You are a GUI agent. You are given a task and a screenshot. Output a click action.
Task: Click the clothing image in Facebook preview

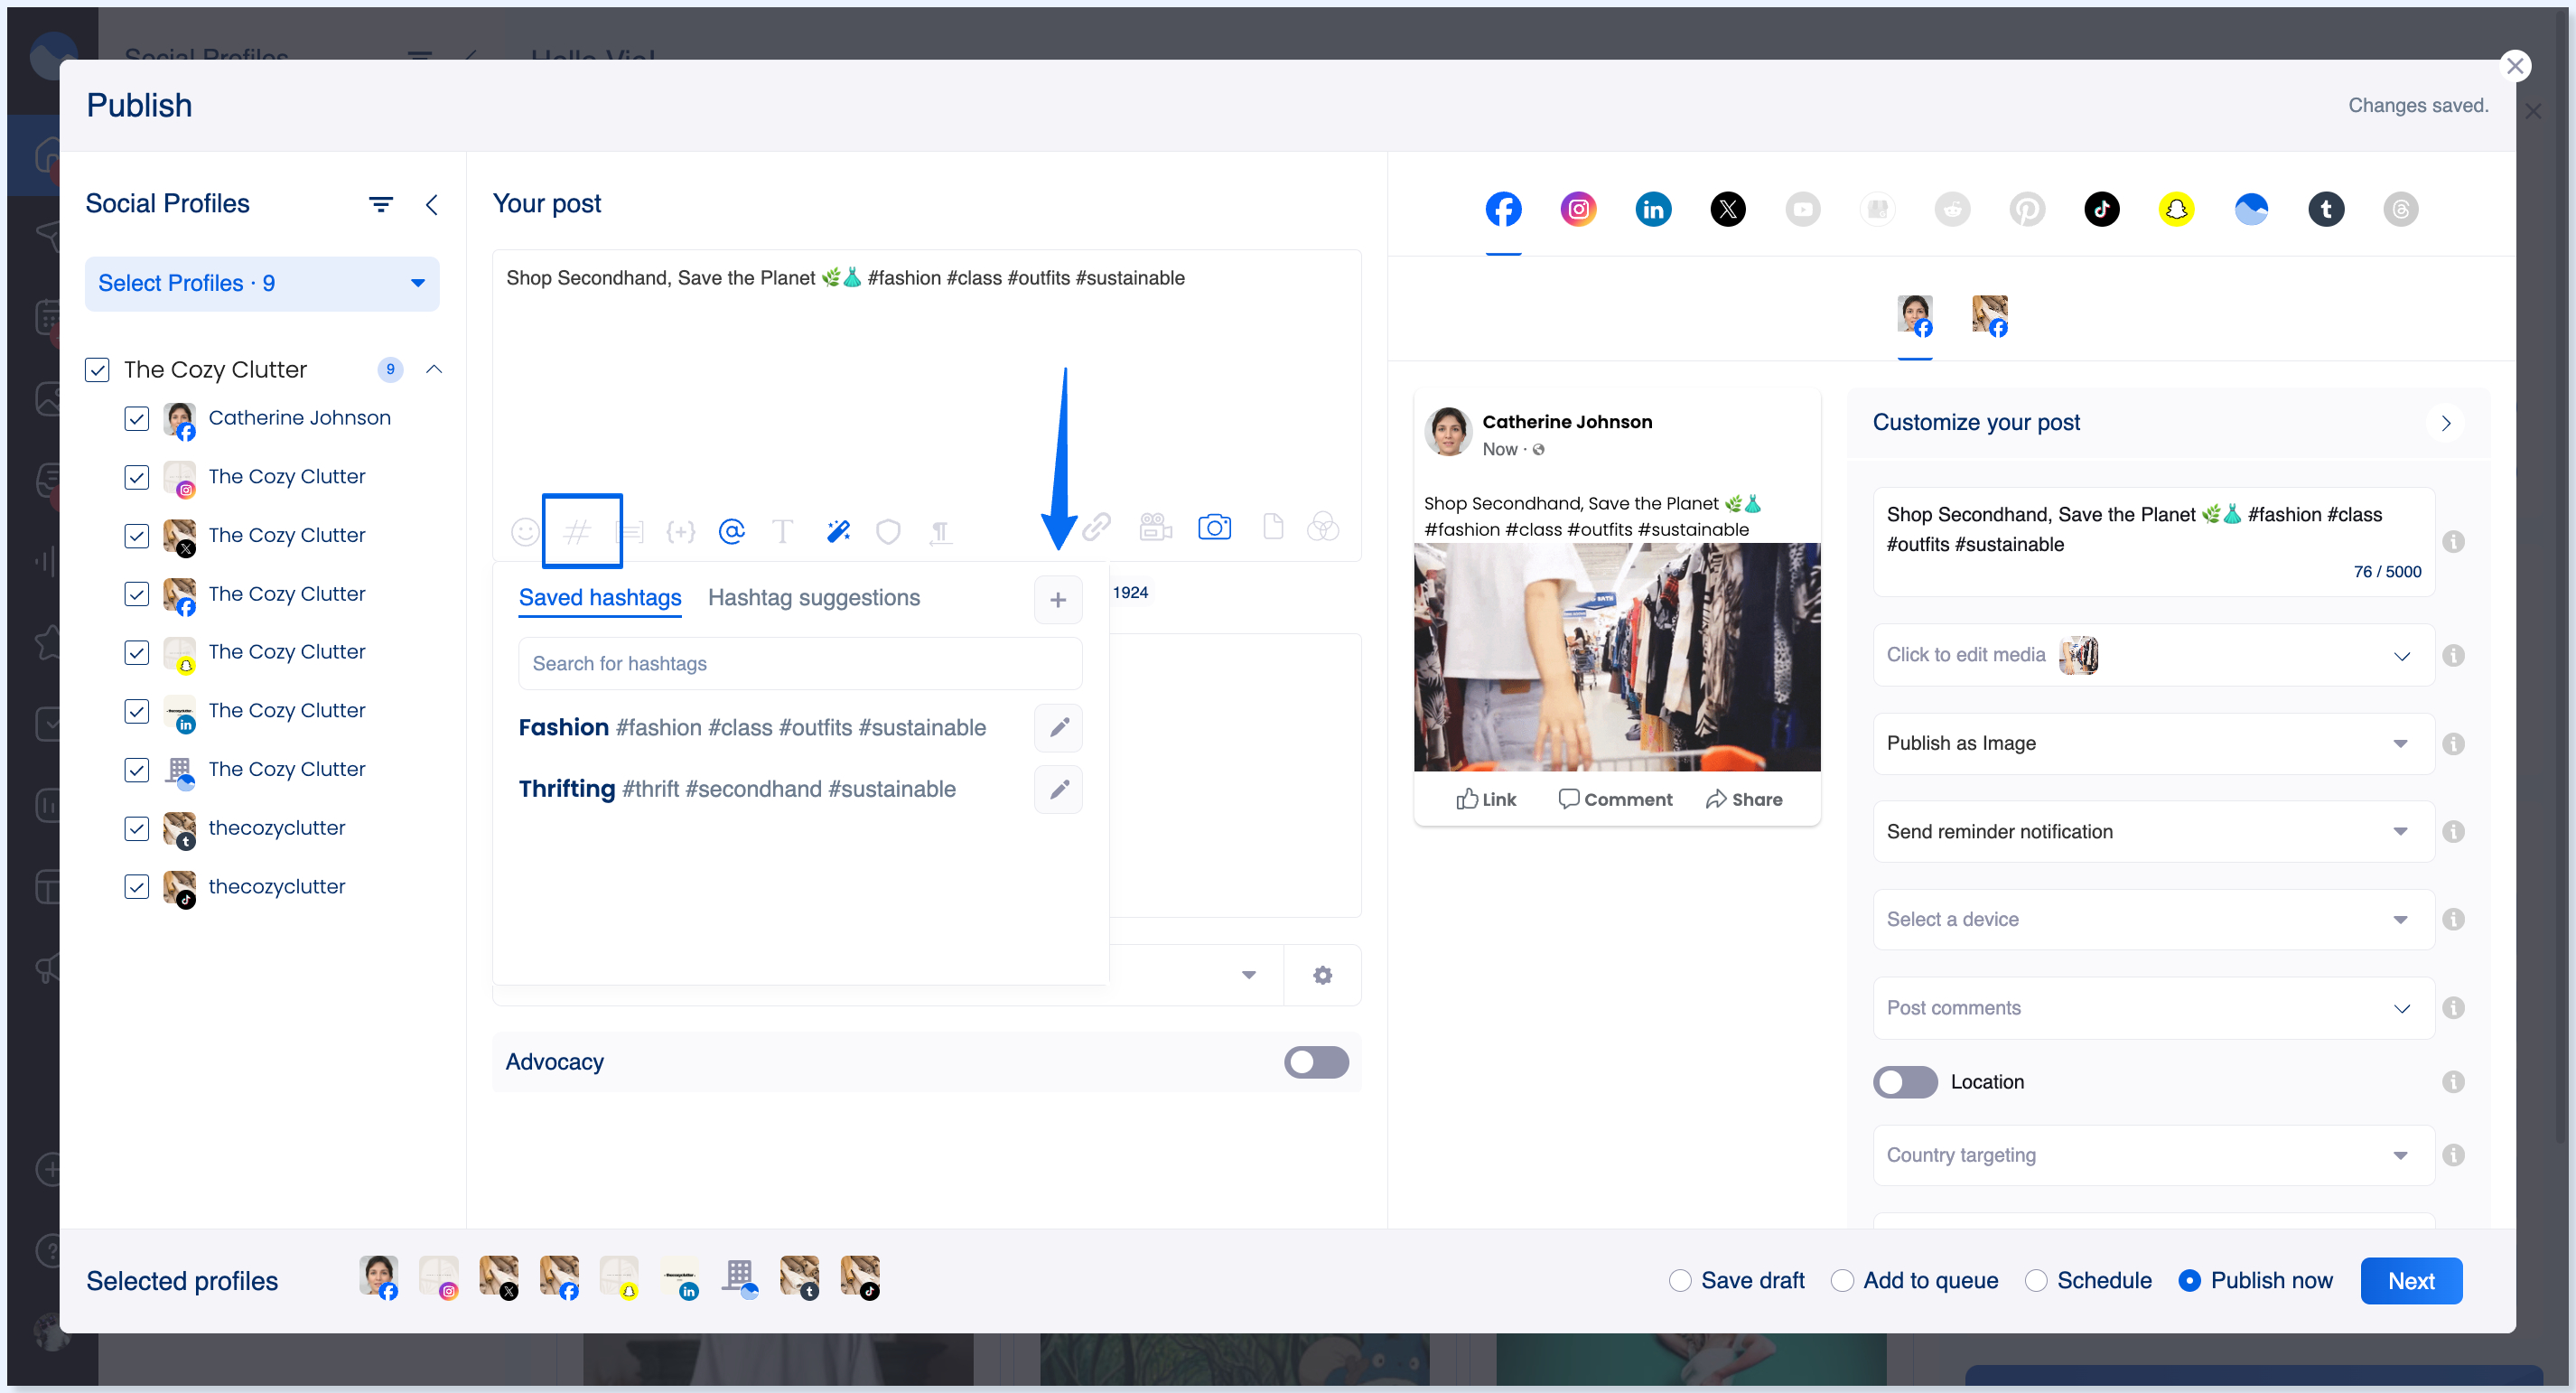click(1617, 657)
